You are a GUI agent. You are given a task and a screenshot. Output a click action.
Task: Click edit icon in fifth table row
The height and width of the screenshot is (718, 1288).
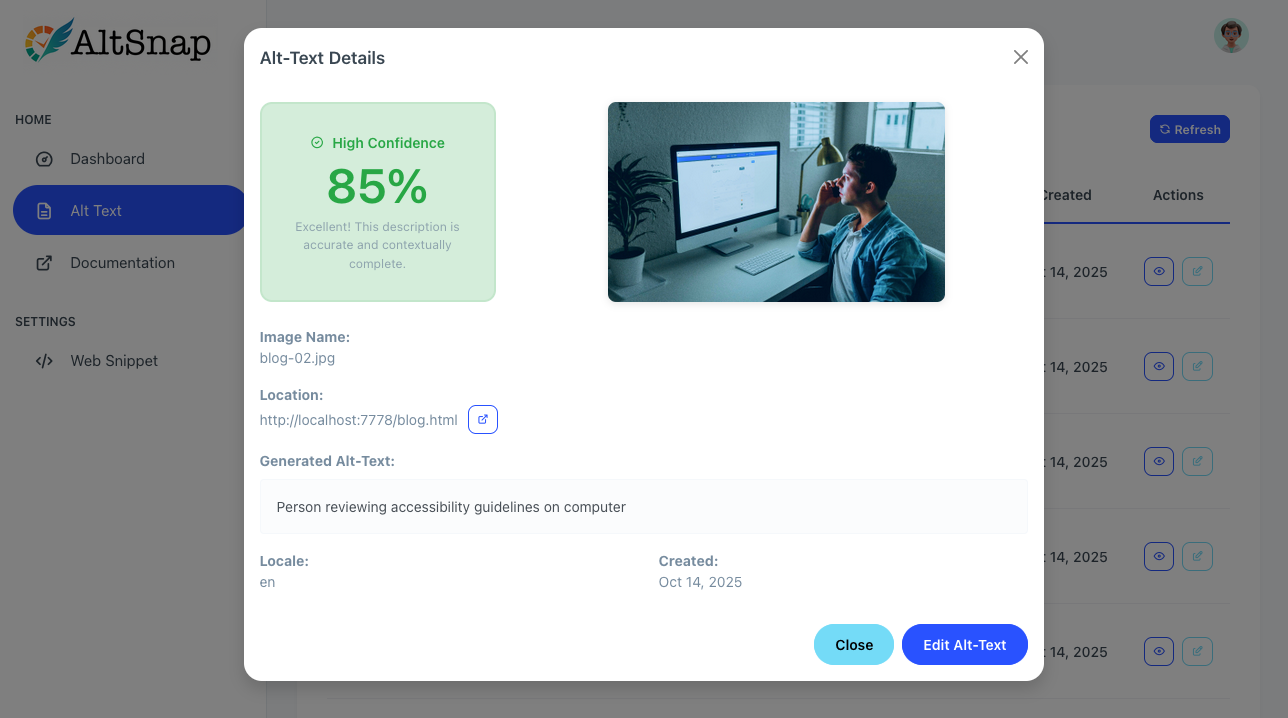(1197, 651)
